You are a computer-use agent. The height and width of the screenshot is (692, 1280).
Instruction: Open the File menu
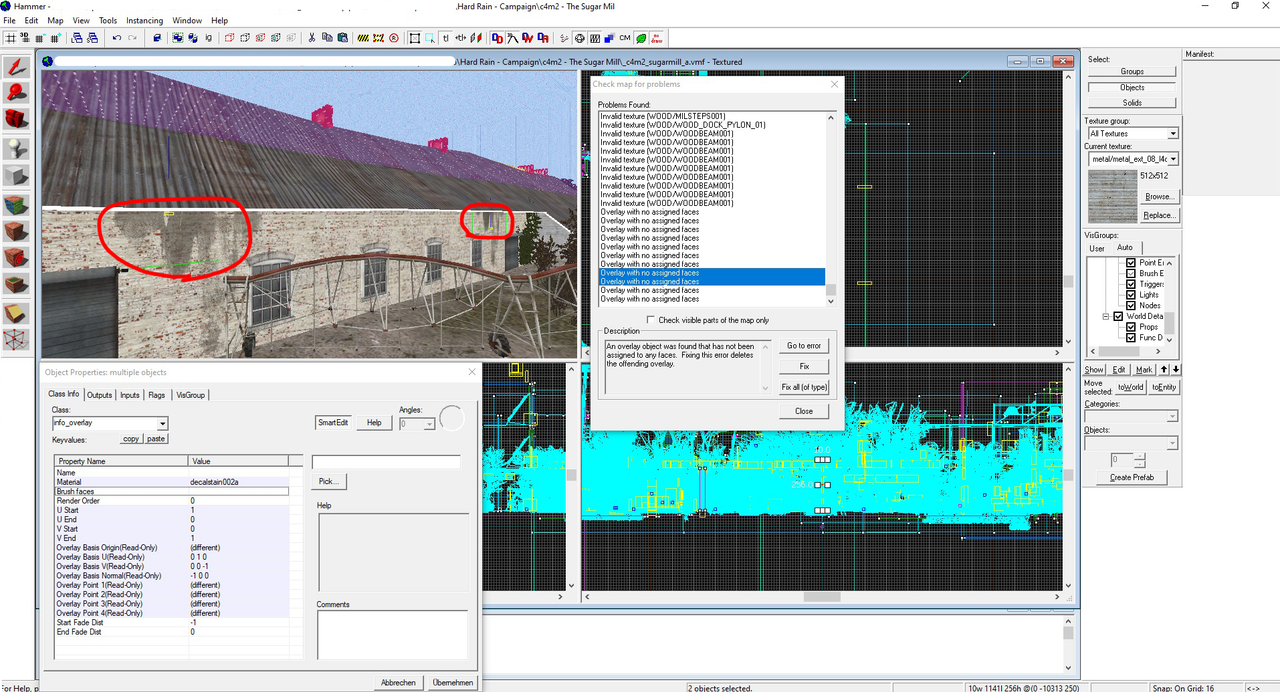click(9, 20)
